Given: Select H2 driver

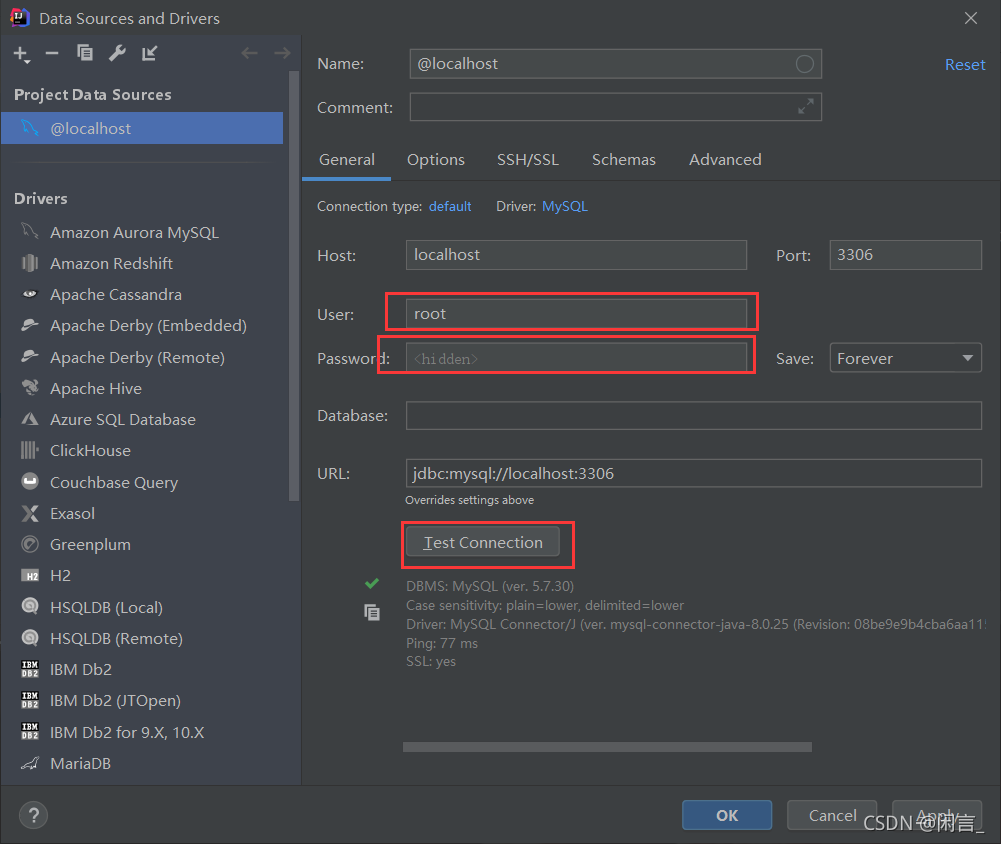Looking at the screenshot, I should 60,576.
